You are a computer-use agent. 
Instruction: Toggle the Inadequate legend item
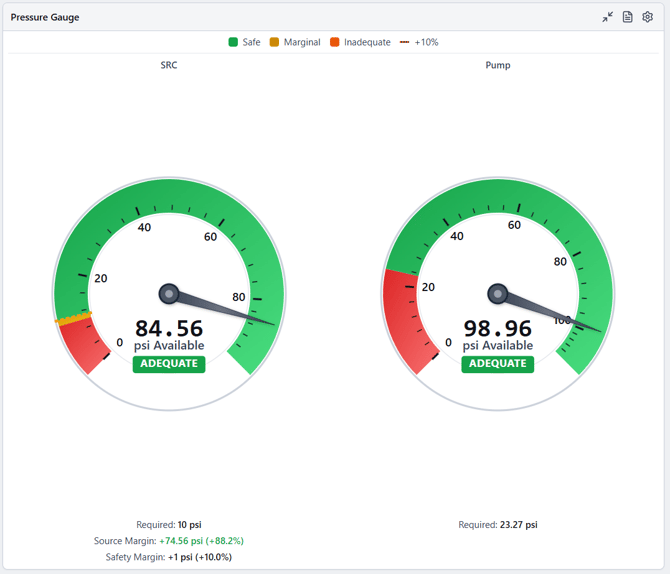(360, 42)
